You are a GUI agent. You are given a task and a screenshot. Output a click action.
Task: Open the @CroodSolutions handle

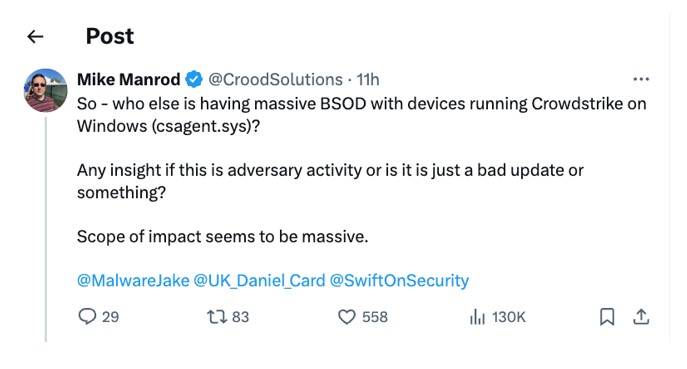pos(275,79)
